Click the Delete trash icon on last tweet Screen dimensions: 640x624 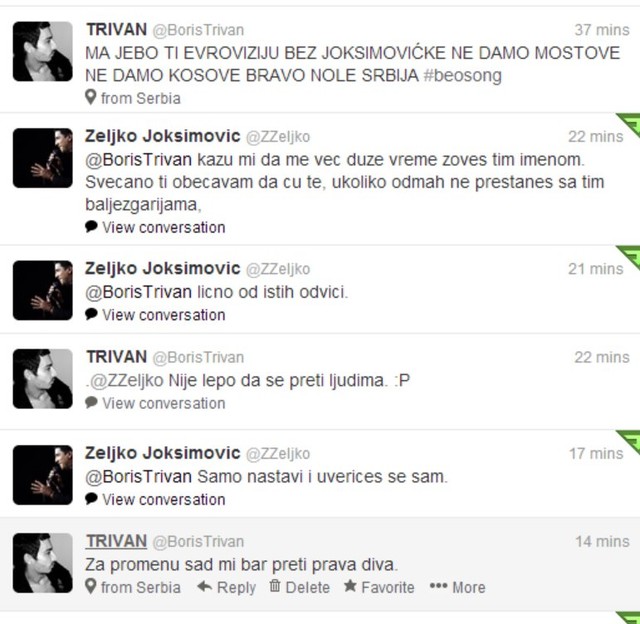pos(275,586)
